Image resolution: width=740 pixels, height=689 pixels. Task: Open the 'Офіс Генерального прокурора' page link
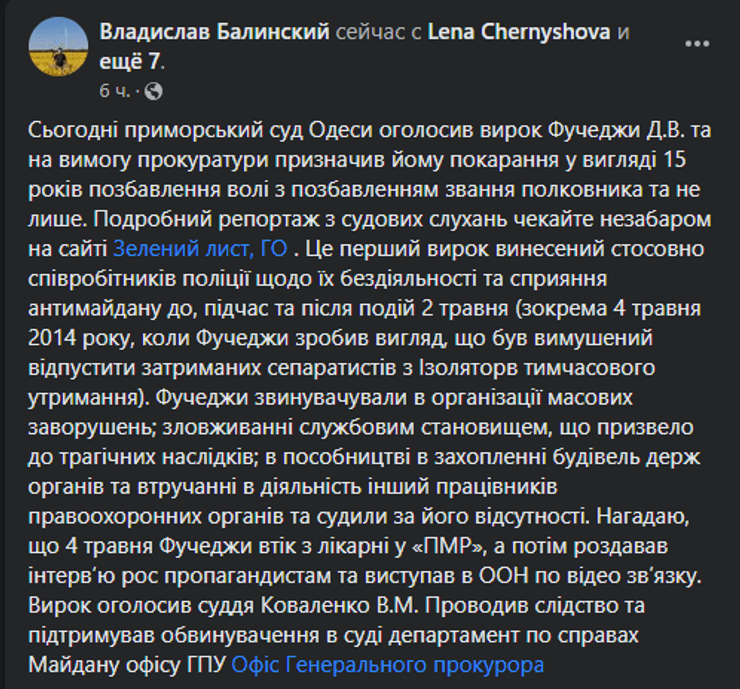390,664
